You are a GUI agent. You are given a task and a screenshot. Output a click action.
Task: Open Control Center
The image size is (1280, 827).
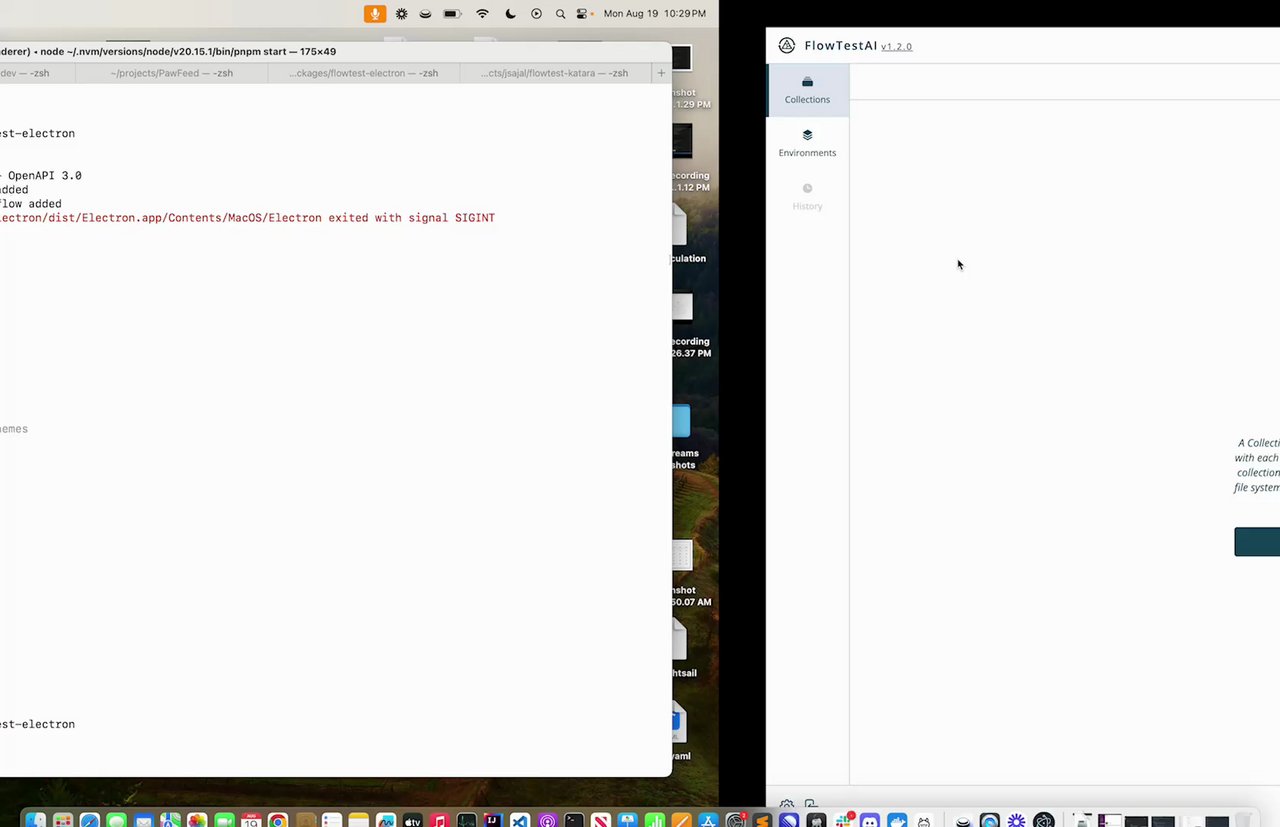click(x=583, y=14)
